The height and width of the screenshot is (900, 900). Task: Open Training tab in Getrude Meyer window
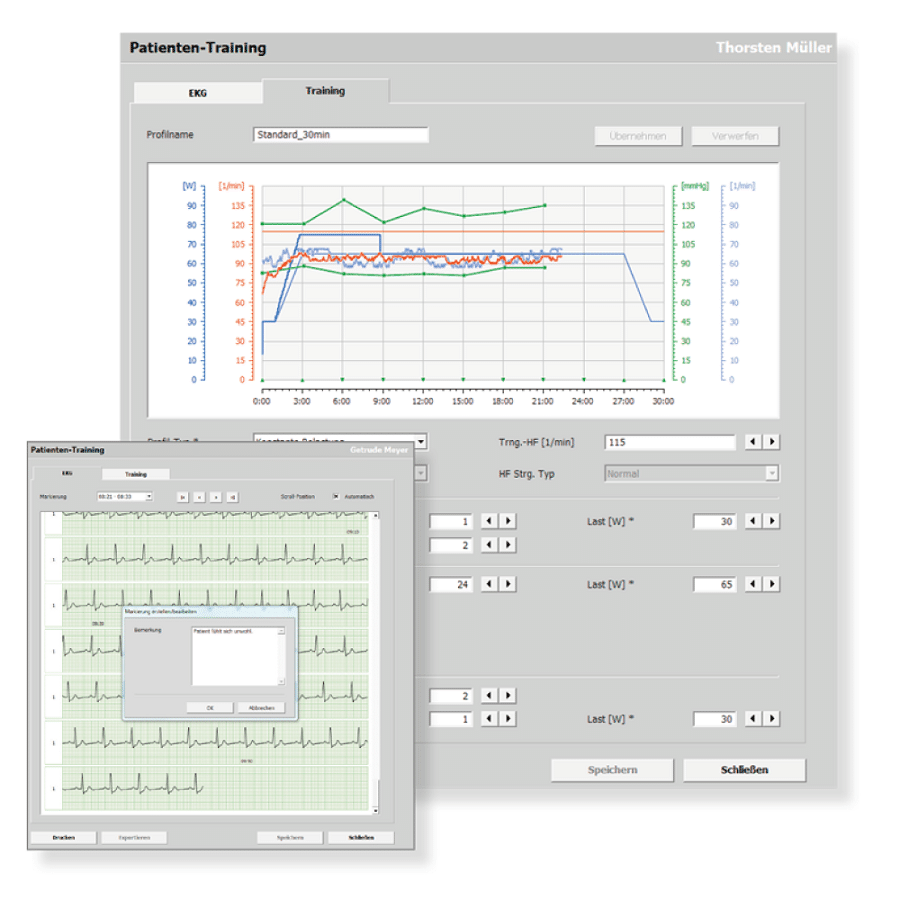[x=136, y=474]
